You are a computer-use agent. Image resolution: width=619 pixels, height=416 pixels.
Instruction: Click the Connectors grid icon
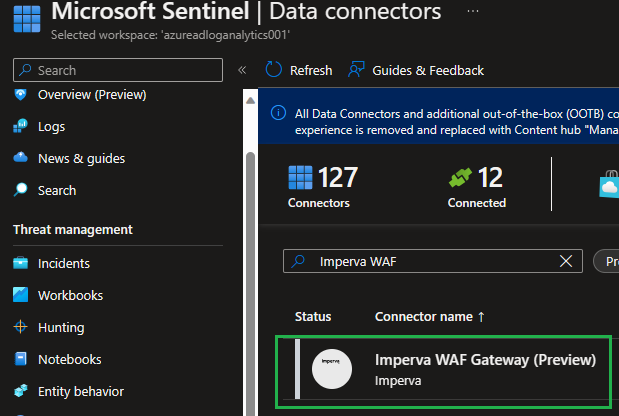[300, 178]
